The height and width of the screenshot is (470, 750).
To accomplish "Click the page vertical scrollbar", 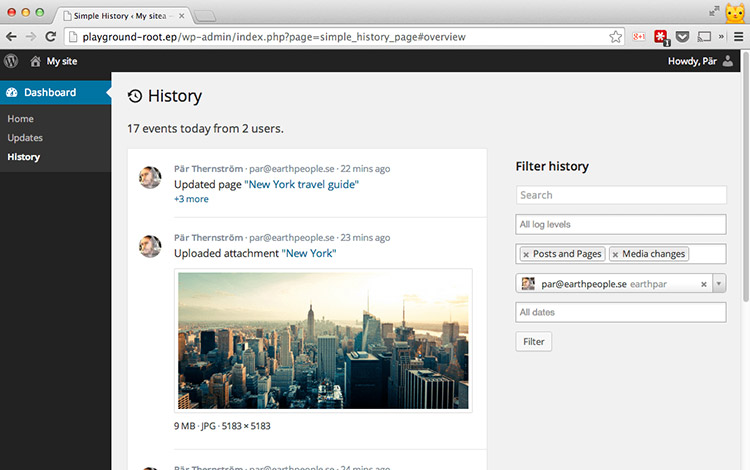I will (x=746, y=177).
